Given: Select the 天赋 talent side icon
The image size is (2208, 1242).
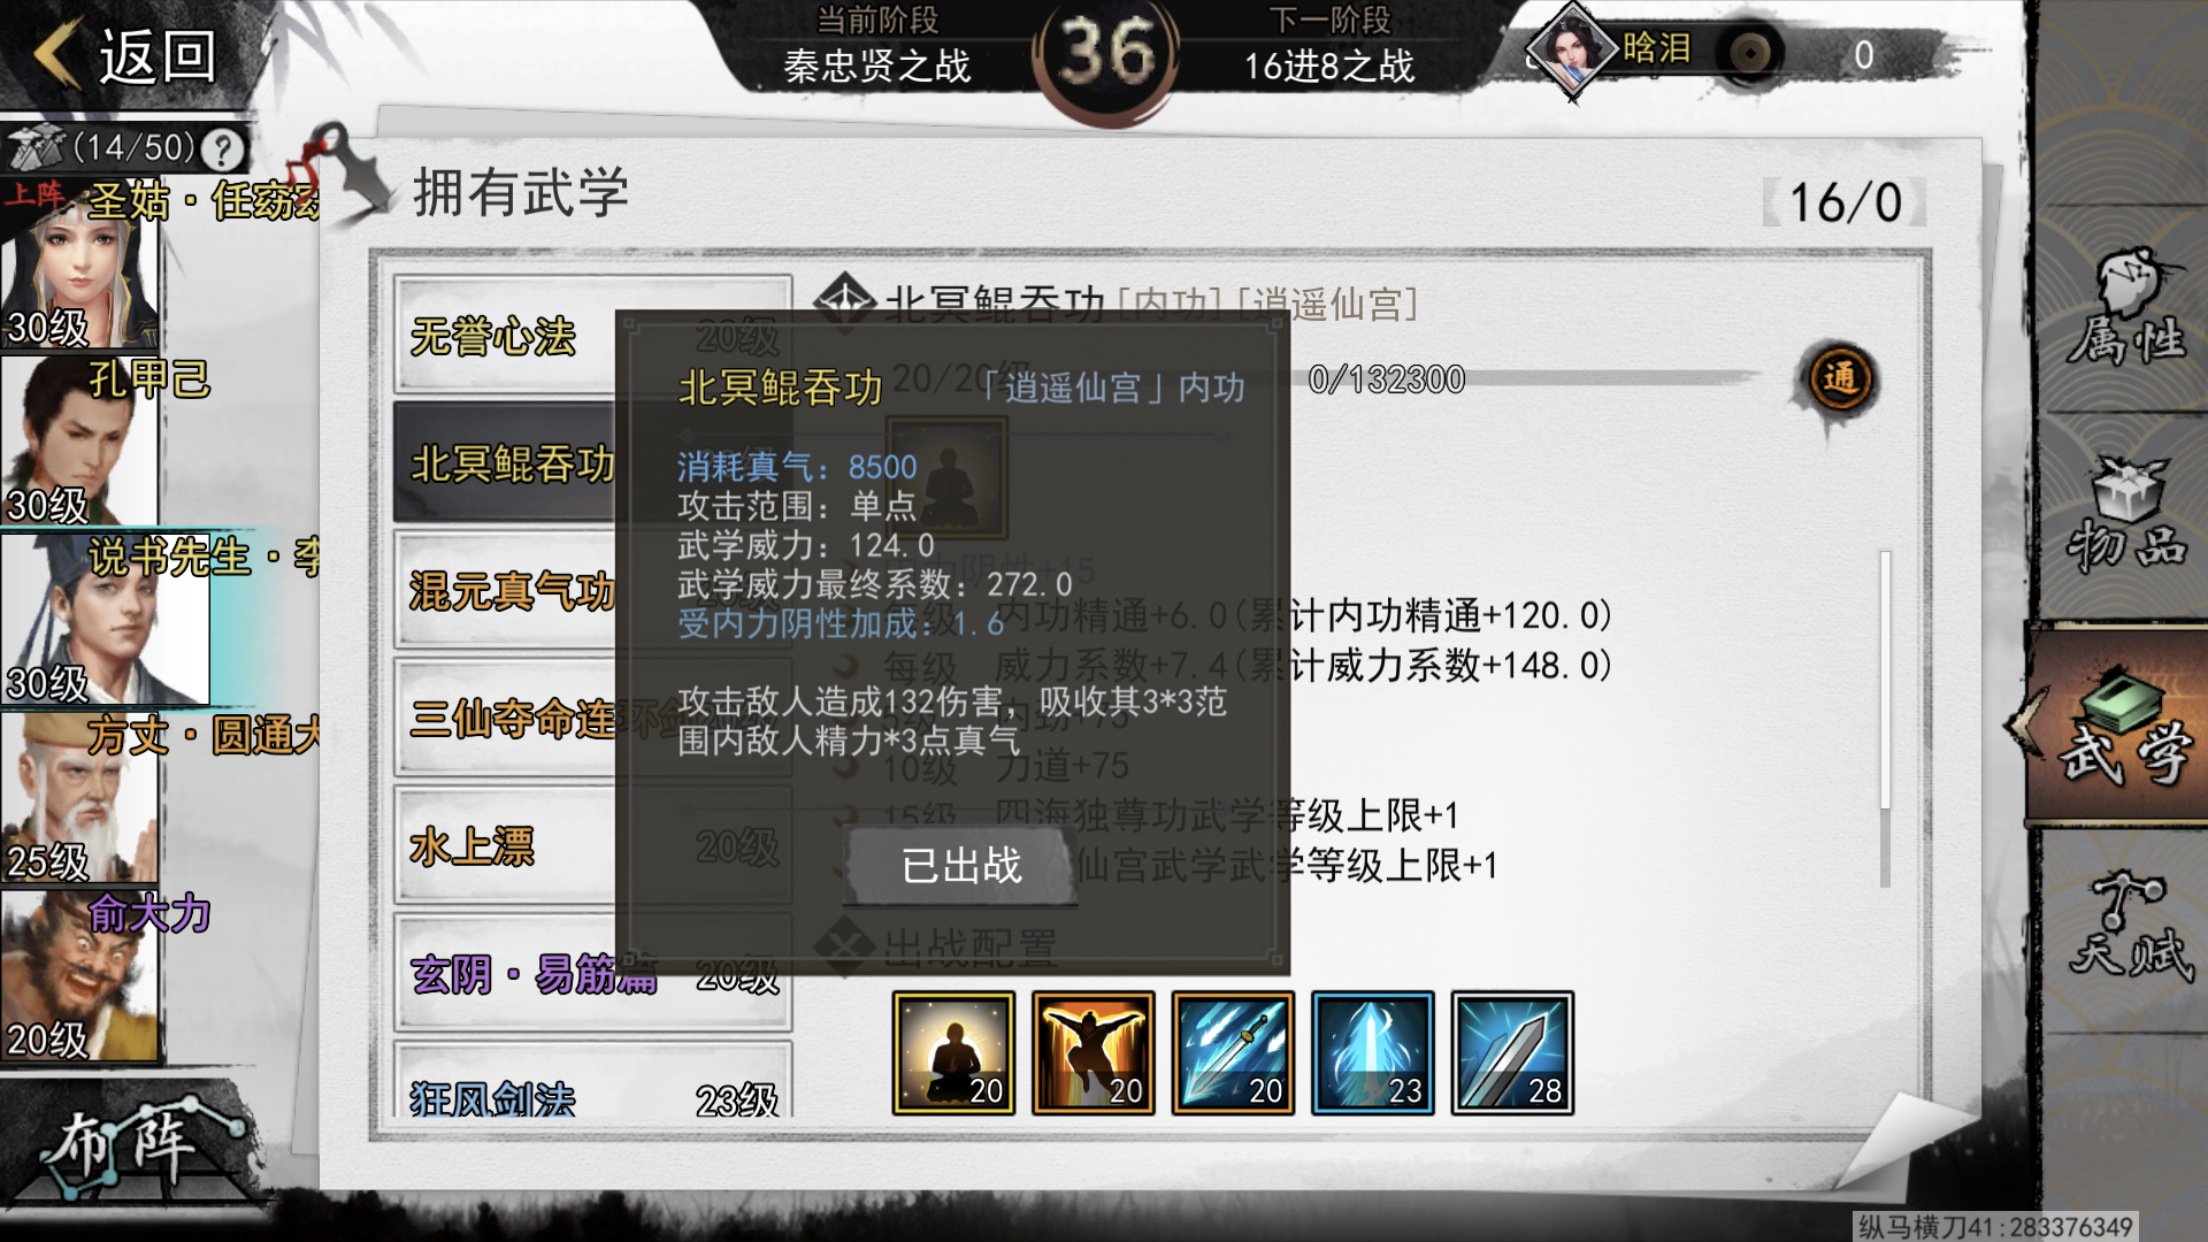Looking at the screenshot, I should point(2130,925).
